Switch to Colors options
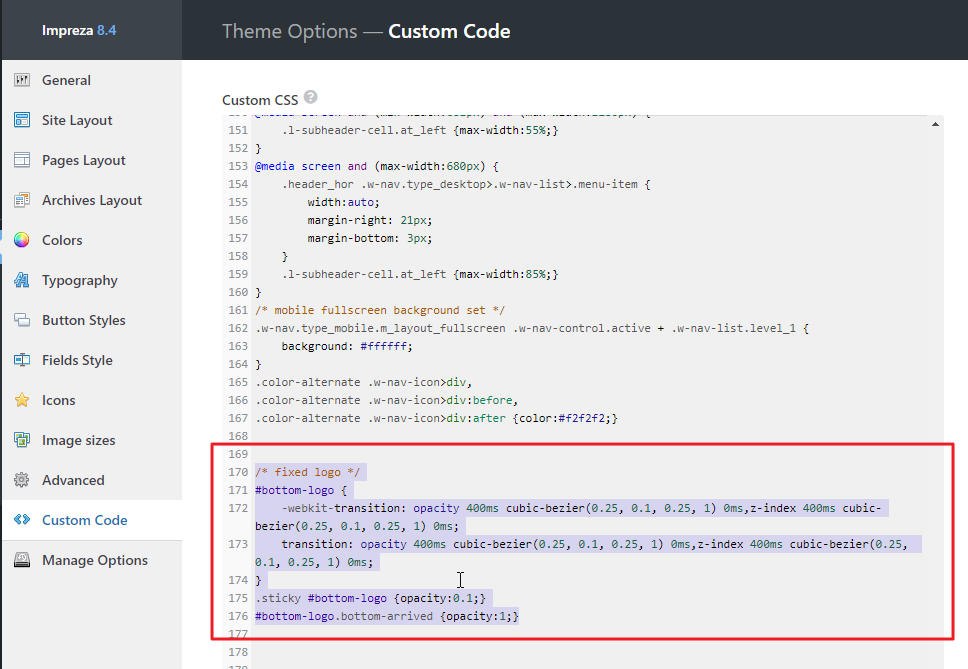Viewport: 968px width, 669px height. pyautogui.click(x=92, y=240)
